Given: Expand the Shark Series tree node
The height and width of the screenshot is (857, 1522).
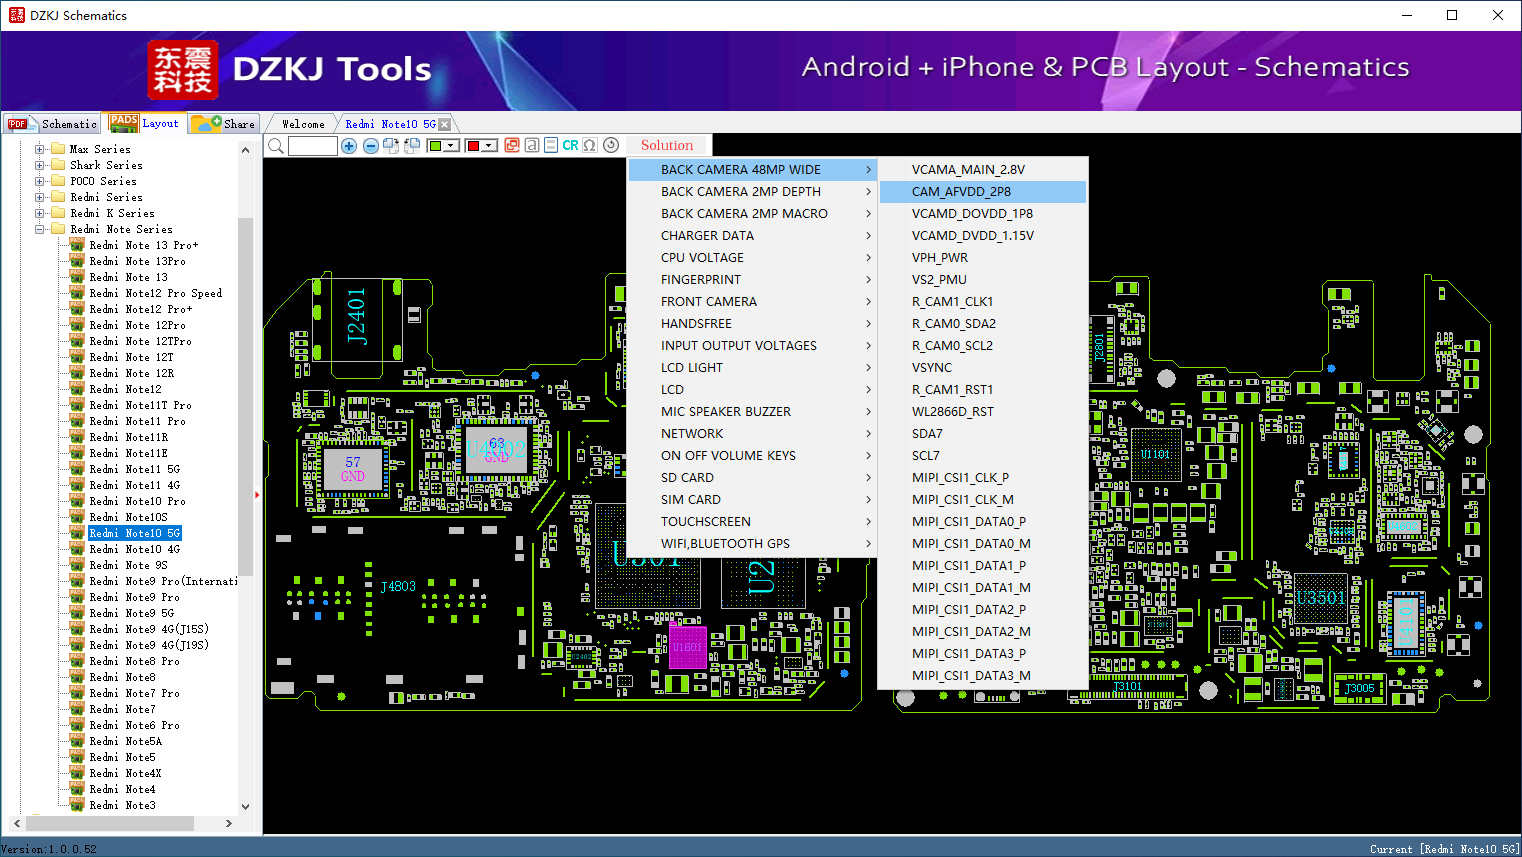Looking at the screenshot, I should tap(40, 165).
